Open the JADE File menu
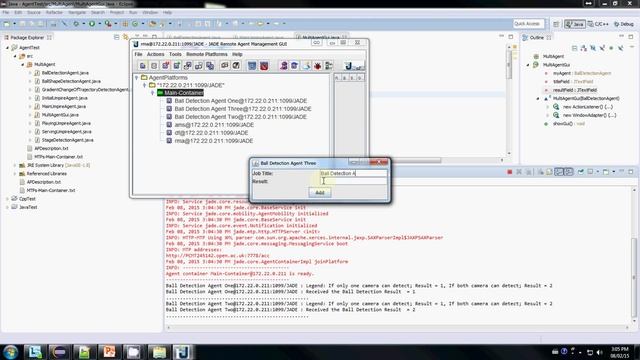The image size is (640, 360). [x=138, y=54]
